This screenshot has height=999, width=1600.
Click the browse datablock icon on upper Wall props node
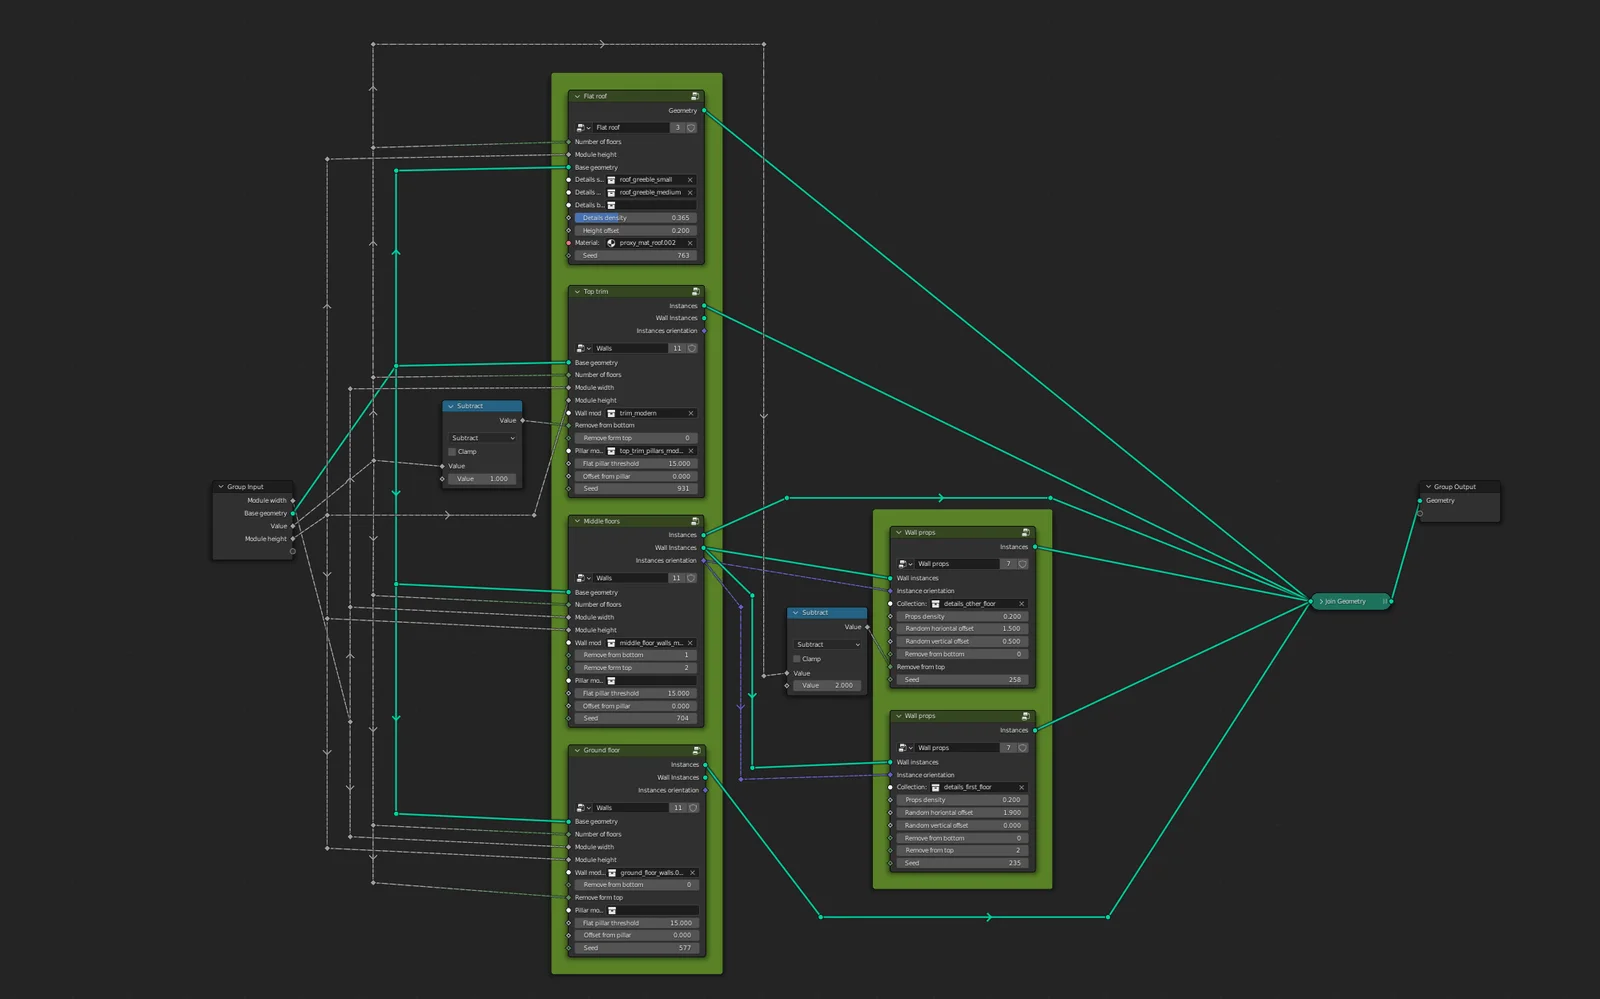(905, 564)
